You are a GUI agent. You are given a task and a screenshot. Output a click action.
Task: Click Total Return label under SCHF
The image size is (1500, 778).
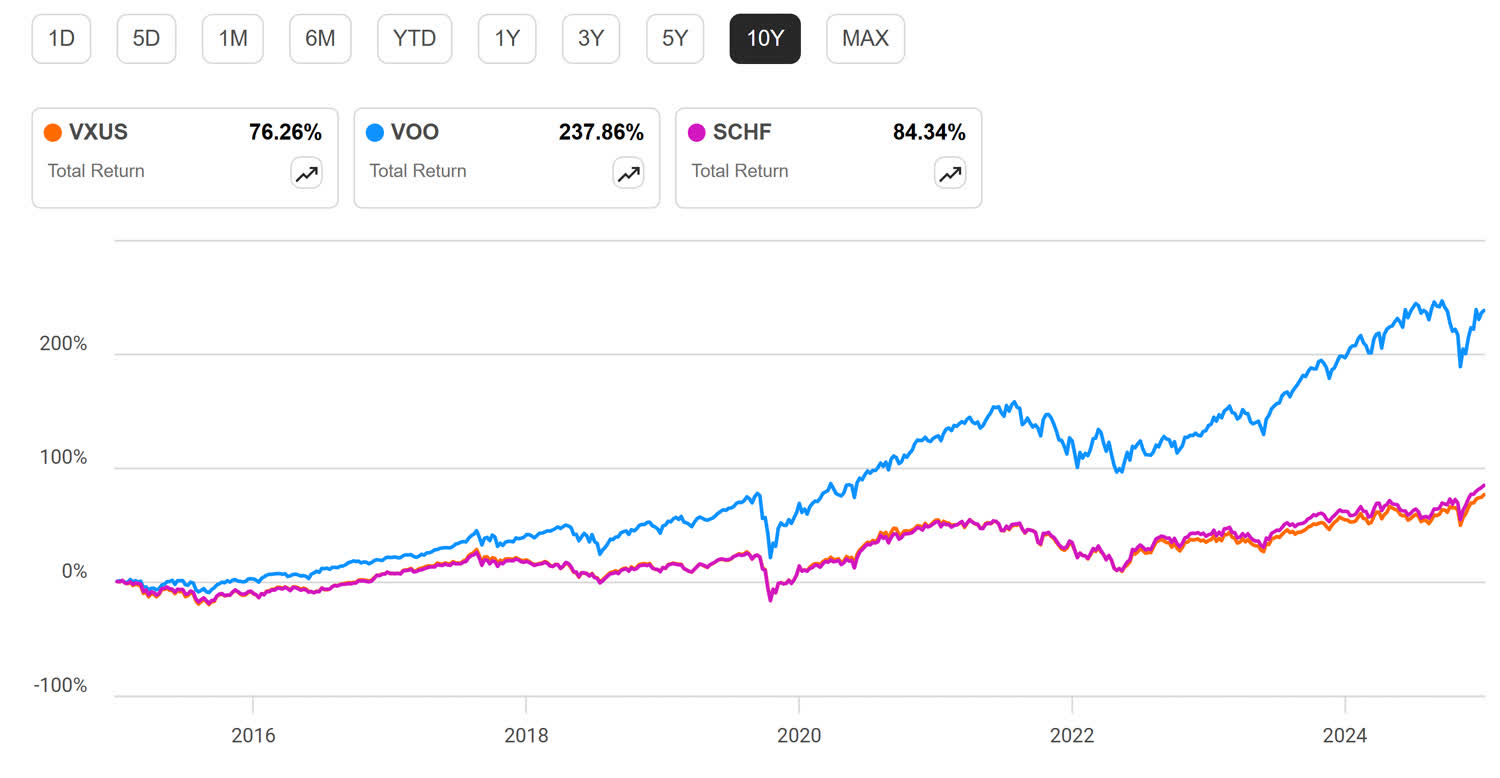click(739, 171)
